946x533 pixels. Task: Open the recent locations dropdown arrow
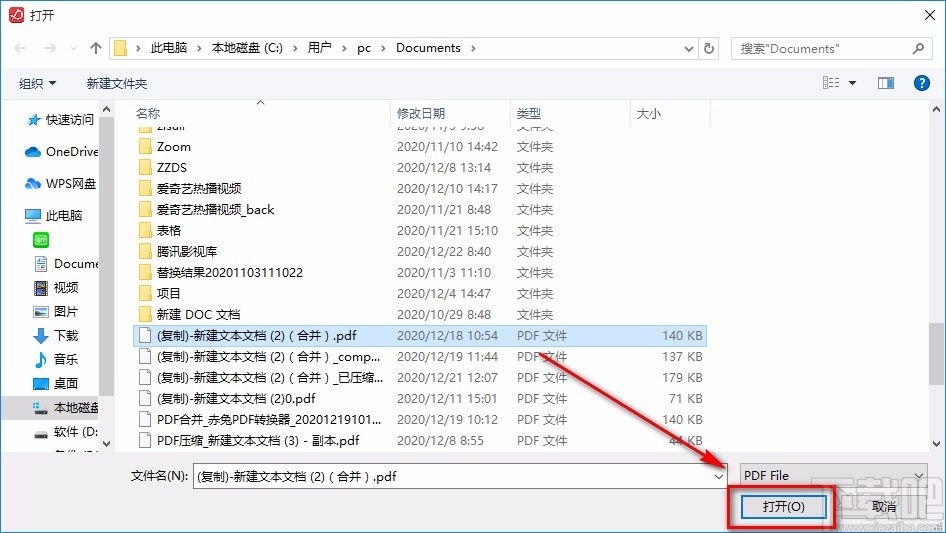pyautogui.click(x=73, y=48)
